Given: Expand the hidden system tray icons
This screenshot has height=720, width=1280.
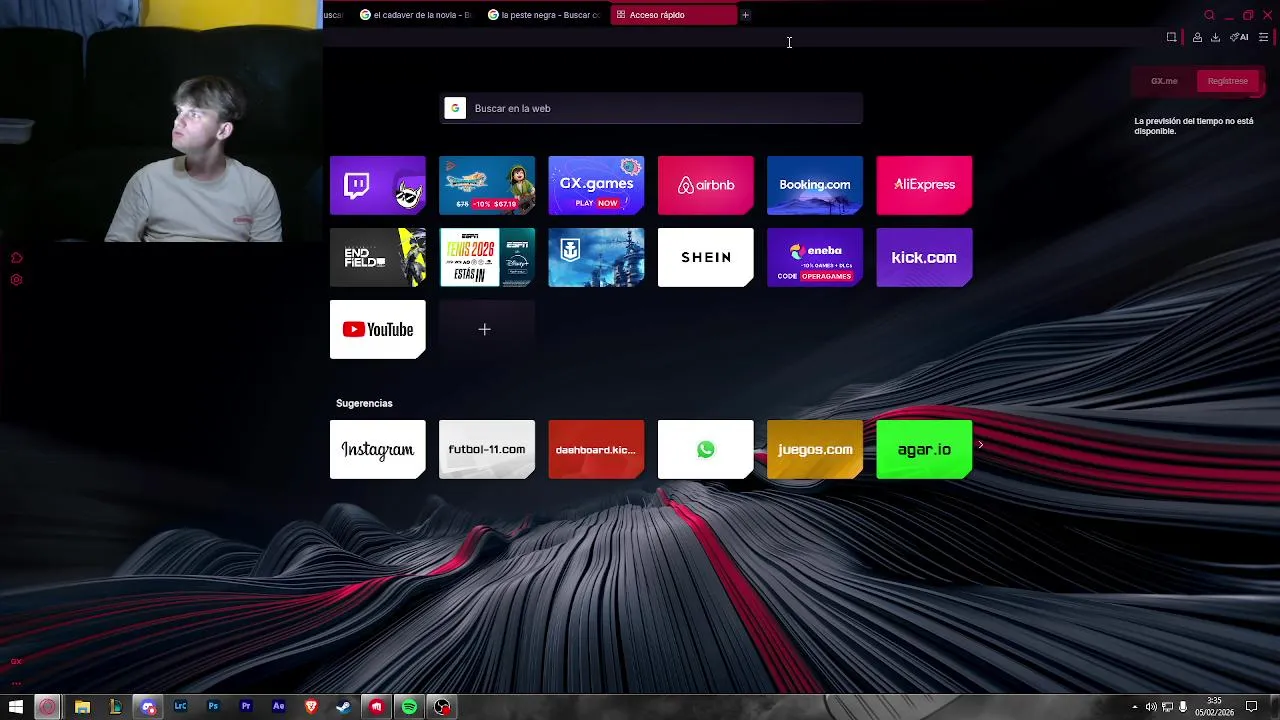Looking at the screenshot, I should 1134,707.
